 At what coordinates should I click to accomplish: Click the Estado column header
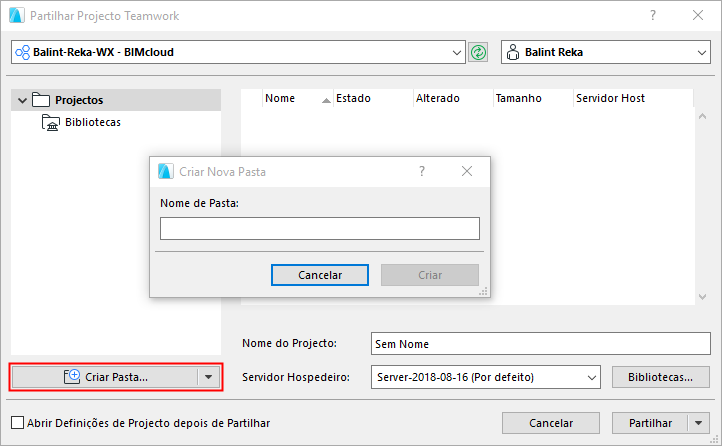(x=373, y=98)
